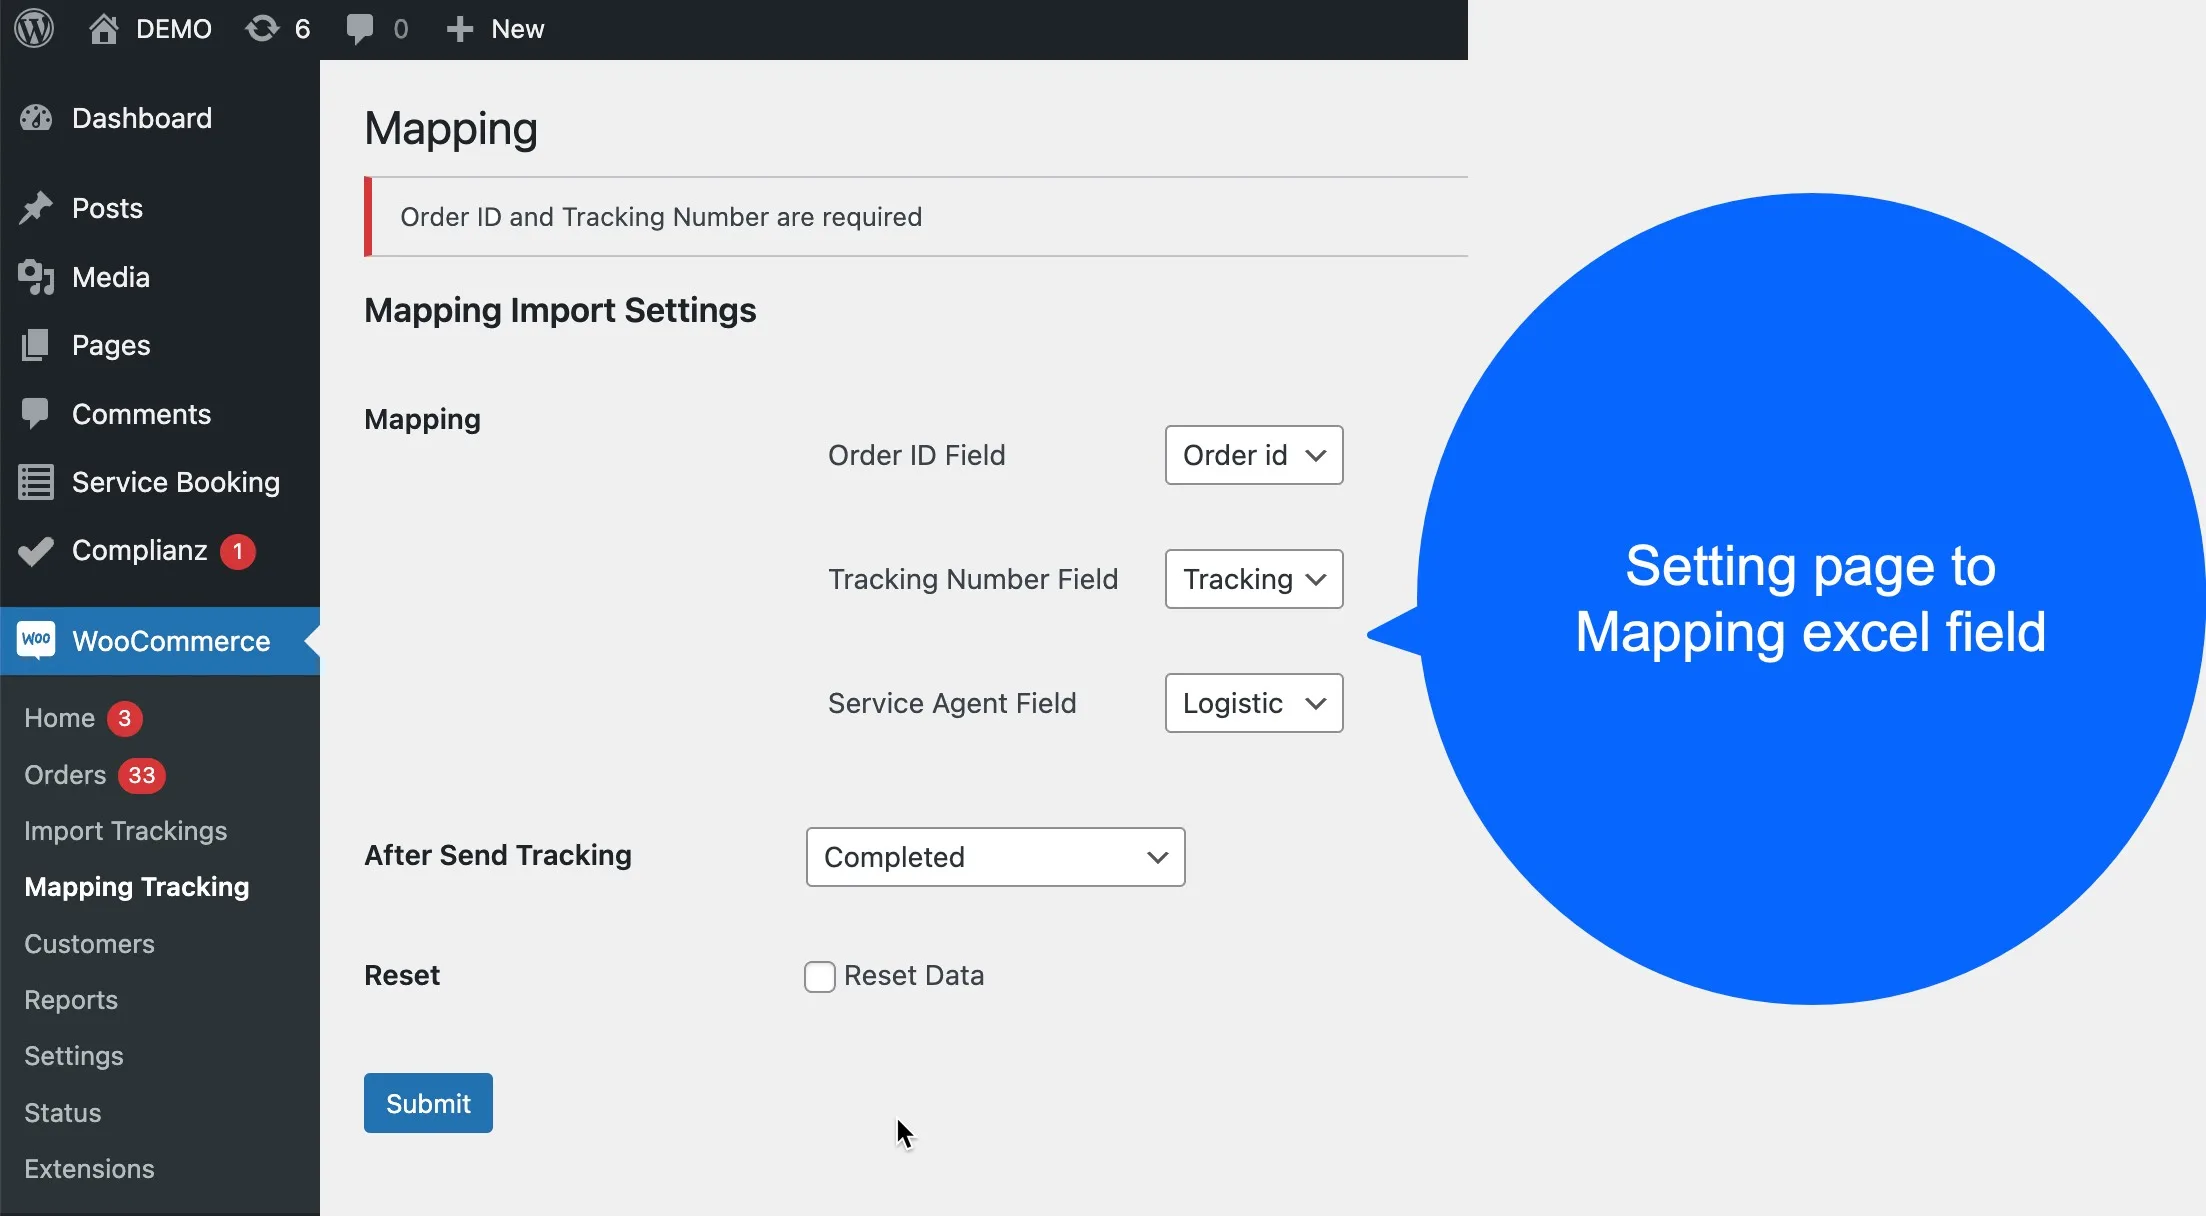Click the WooCommerce woo icon

point(37,640)
